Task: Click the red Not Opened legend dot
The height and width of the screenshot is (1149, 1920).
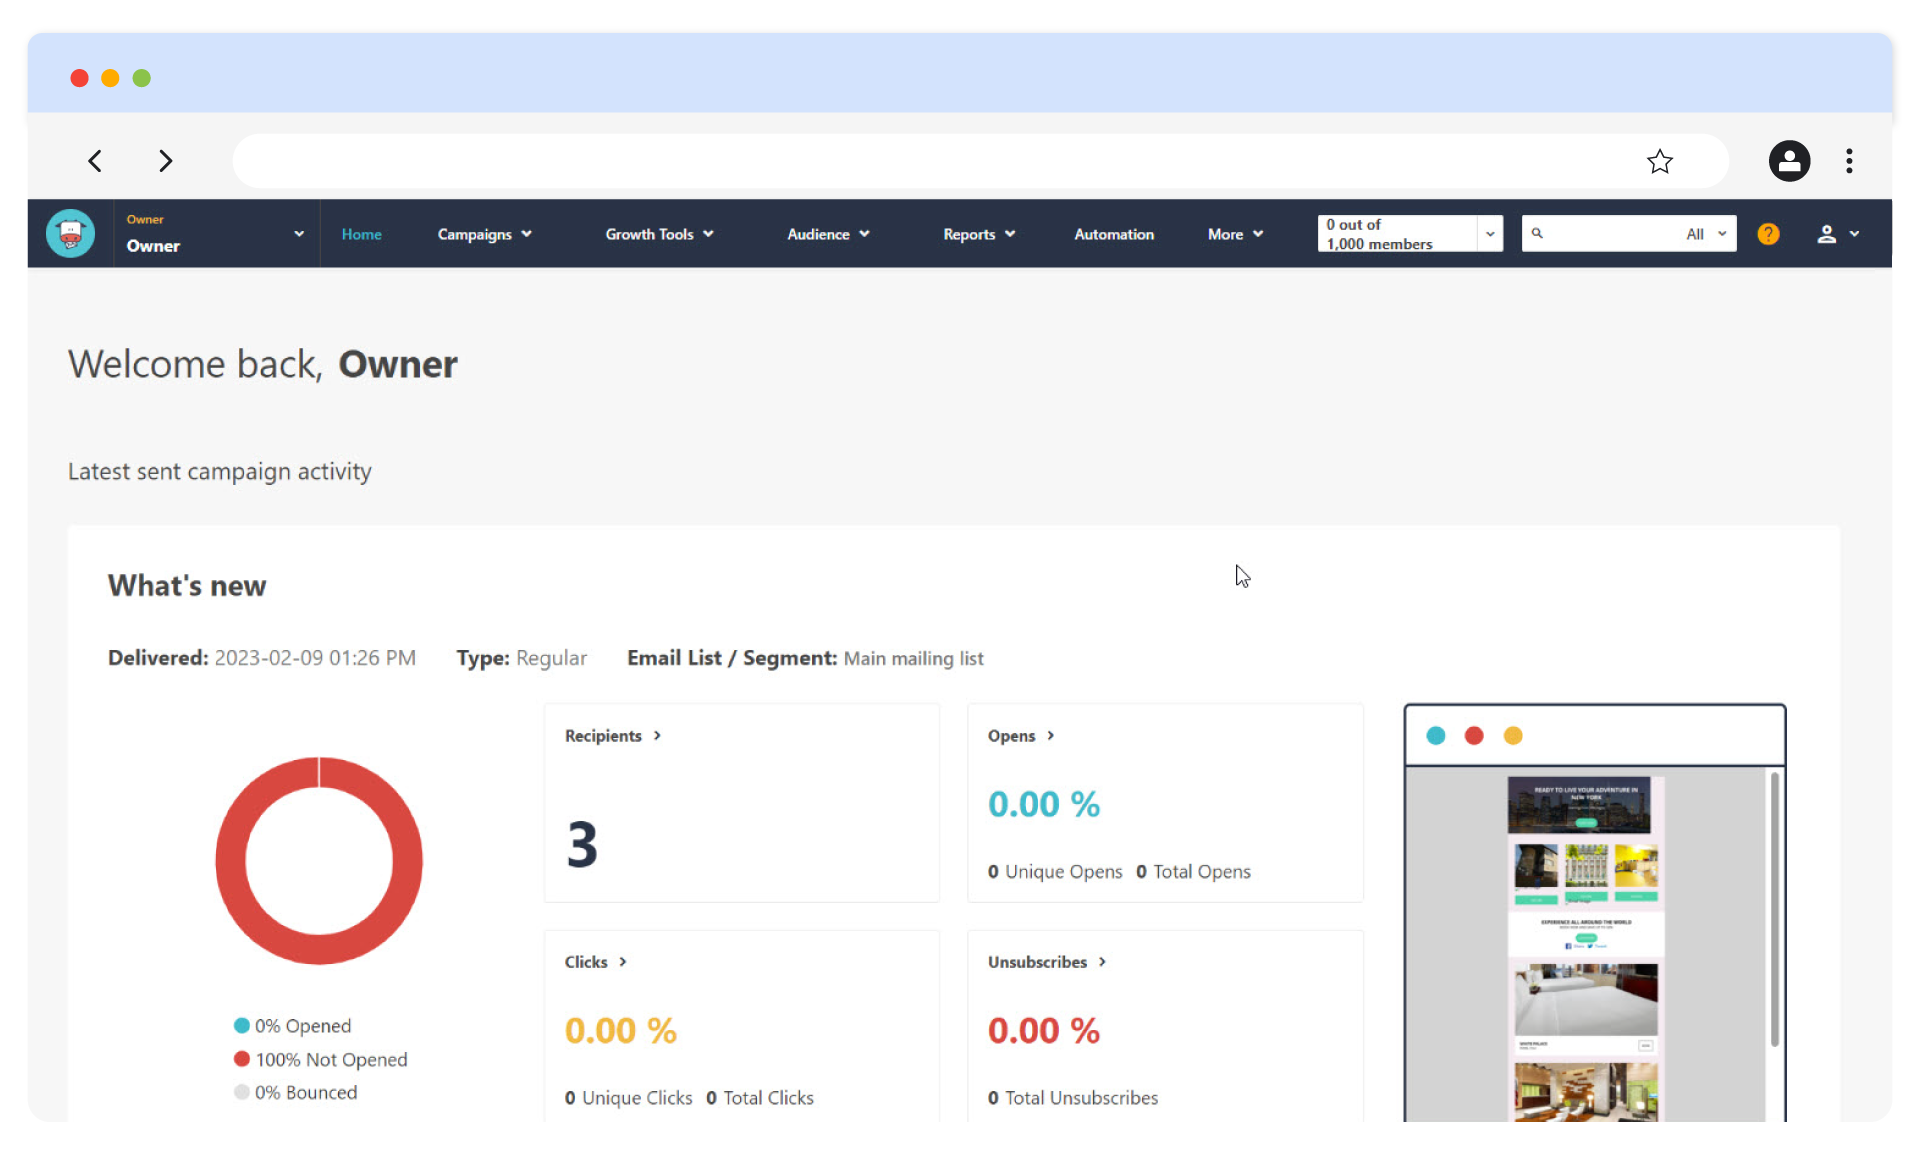Action: click(x=242, y=1059)
